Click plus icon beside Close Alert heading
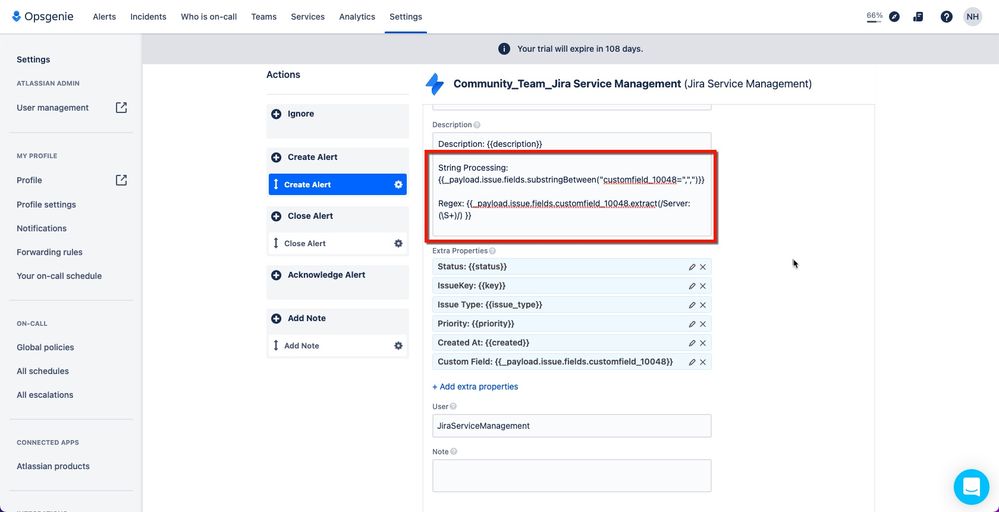999x512 pixels. 276,217
